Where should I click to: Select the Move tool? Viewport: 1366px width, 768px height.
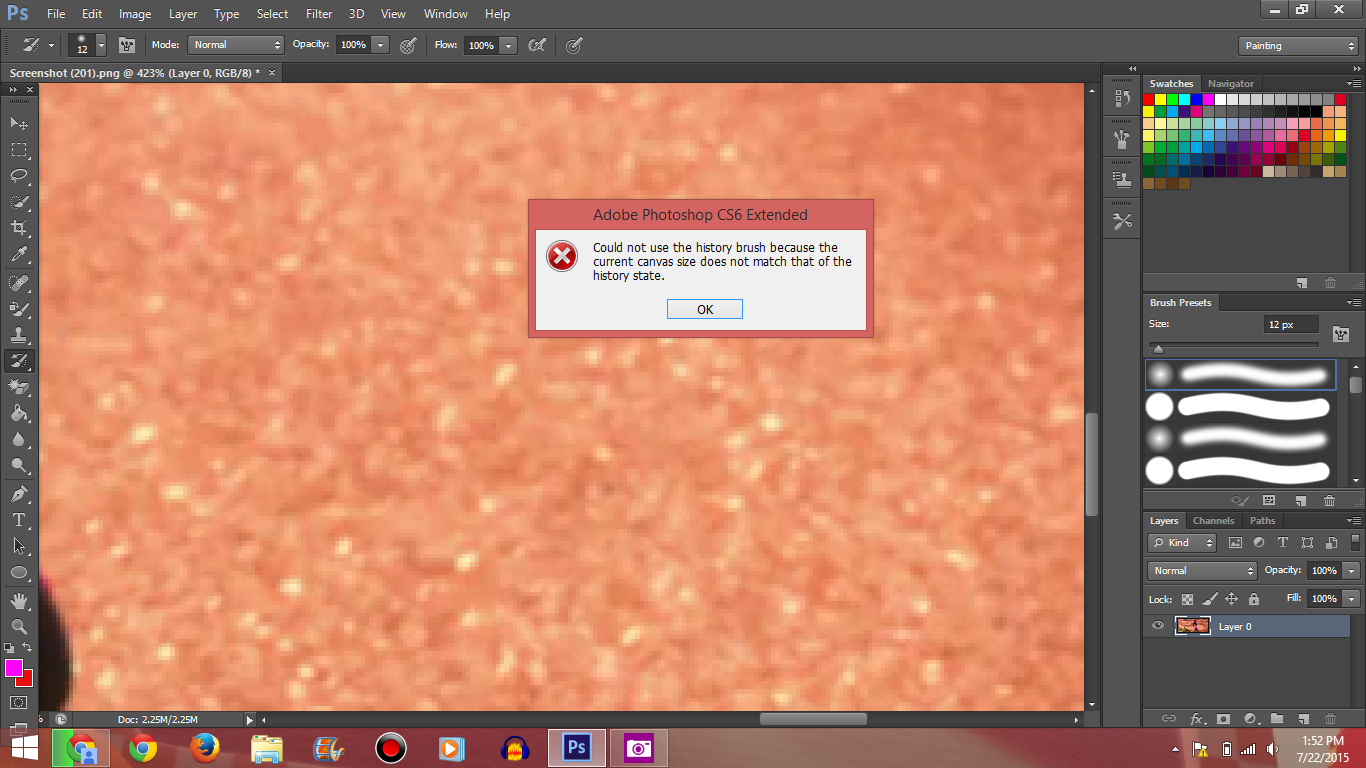(19, 123)
